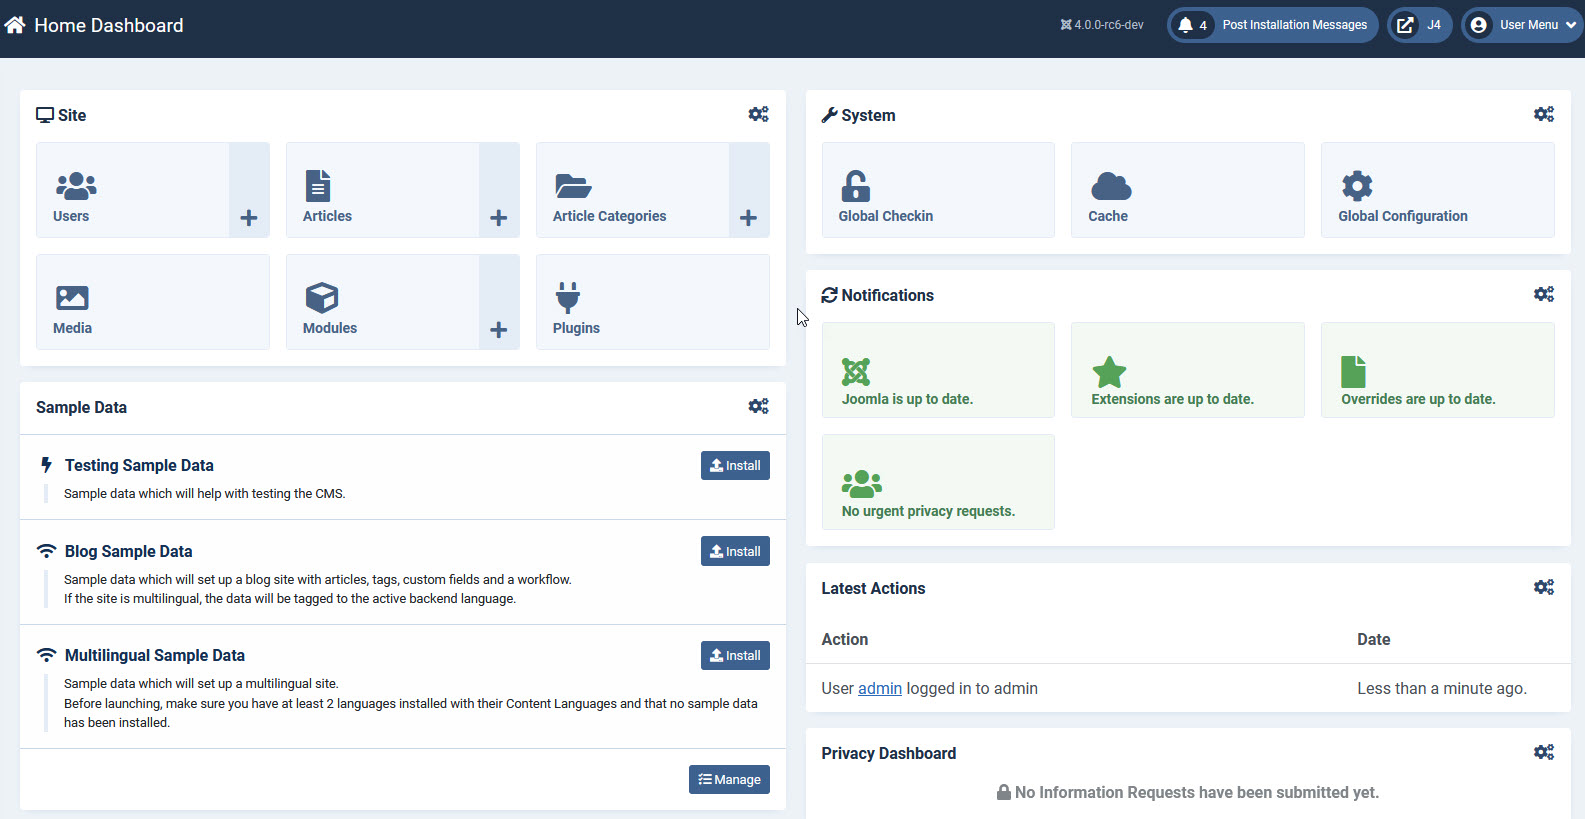Click the home icon in the header

pyautogui.click(x=15, y=25)
